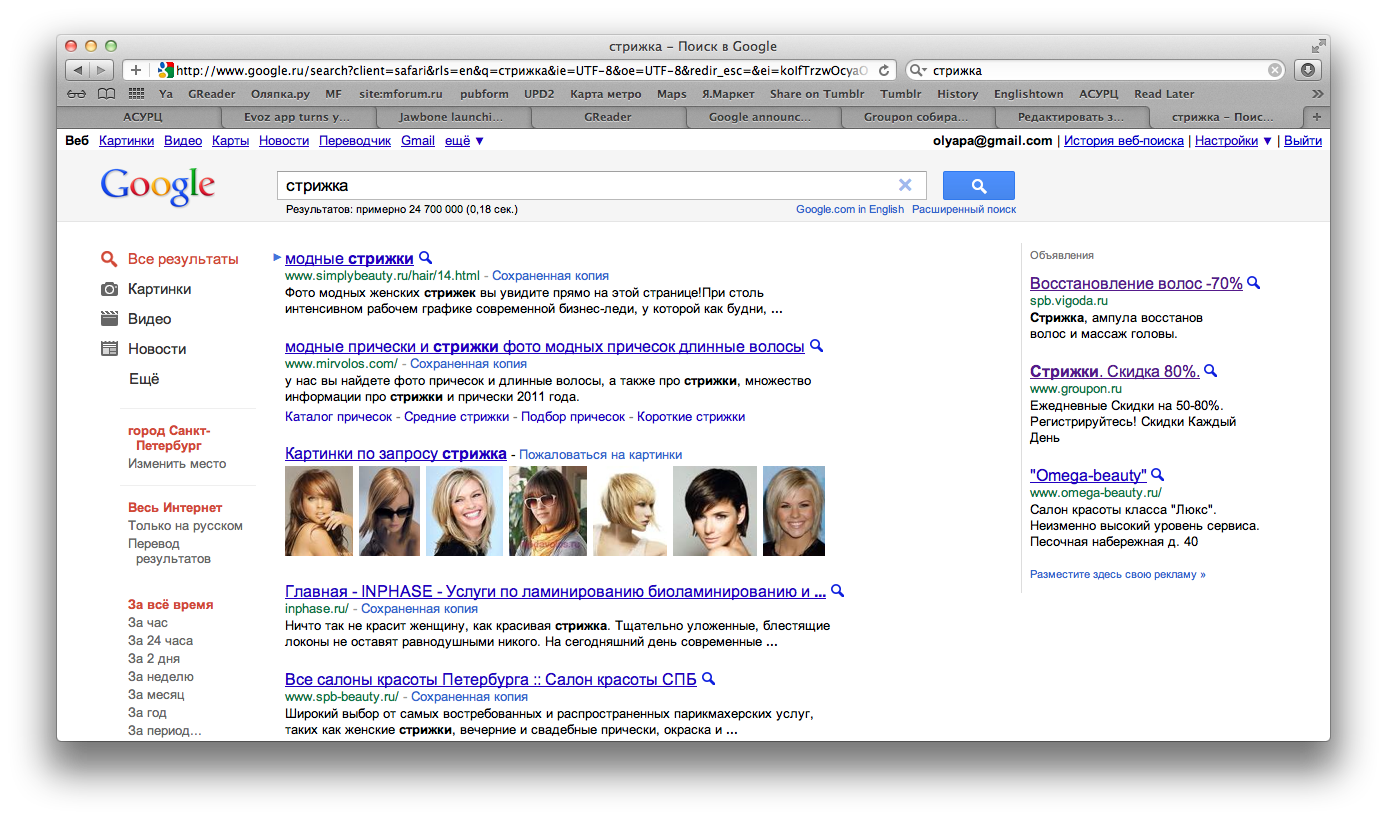The width and height of the screenshot is (1387, 820).
Task: Add bookmark with the plus button
Action: (x=136, y=70)
